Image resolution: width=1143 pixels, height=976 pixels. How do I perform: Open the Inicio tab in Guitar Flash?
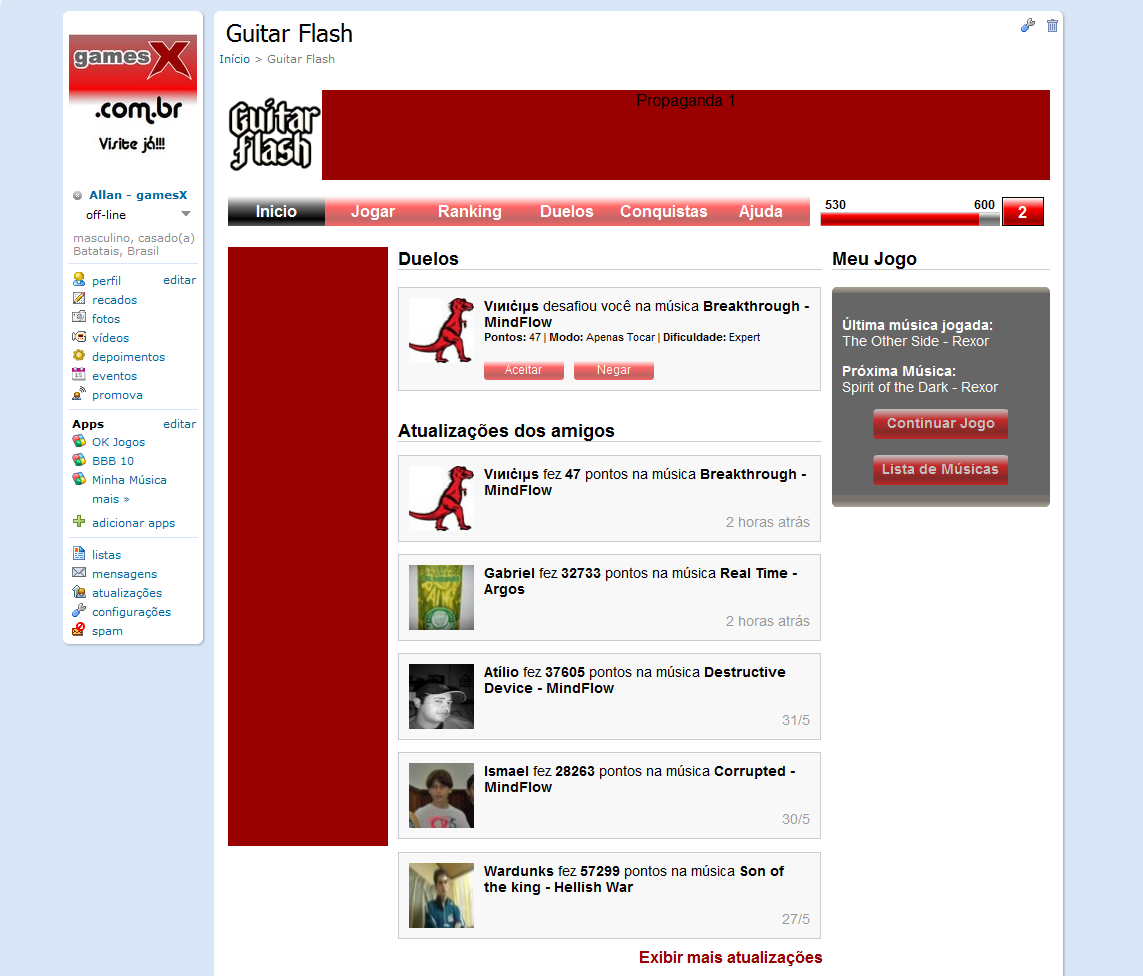[x=276, y=211]
